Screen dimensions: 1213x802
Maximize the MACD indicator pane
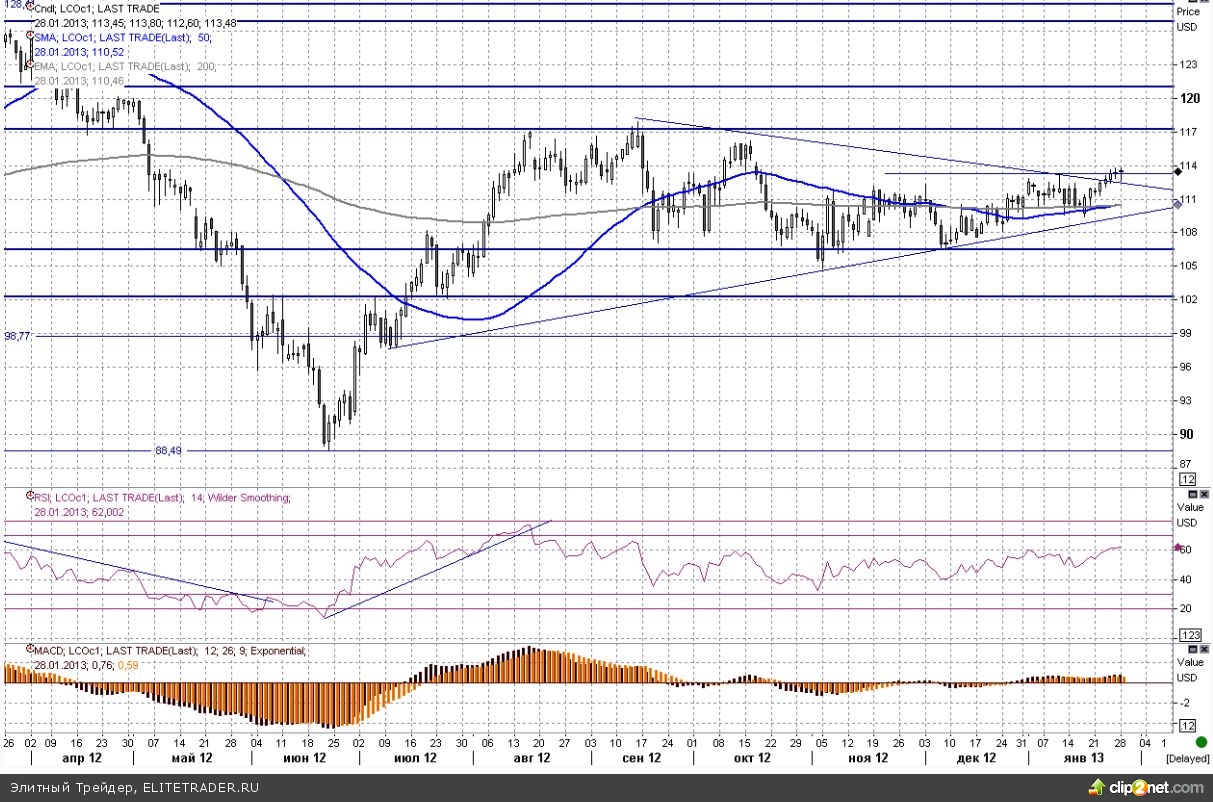click(1190, 648)
